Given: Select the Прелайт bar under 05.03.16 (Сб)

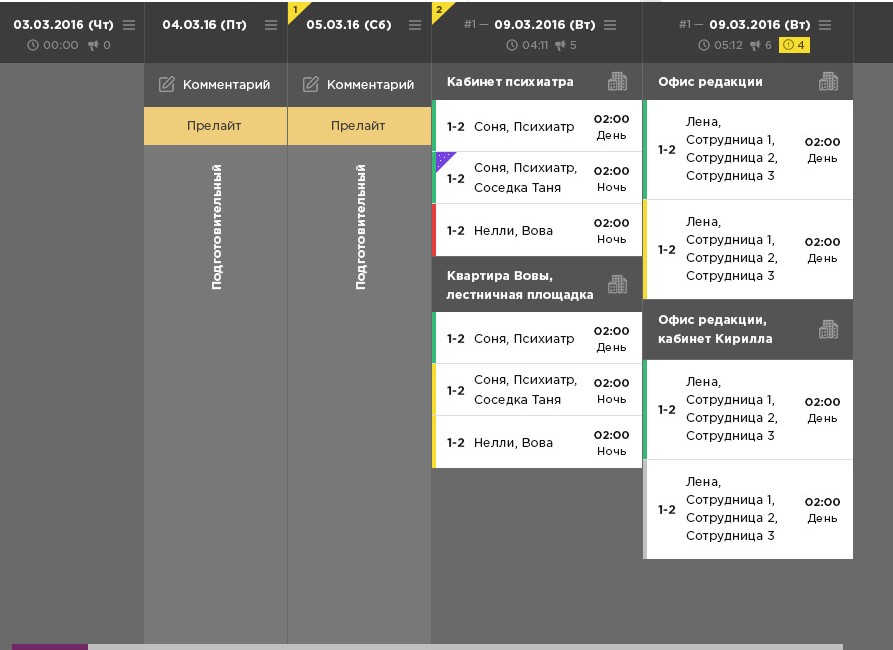Looking at the screenshot, I should click(x=359, y=126).
